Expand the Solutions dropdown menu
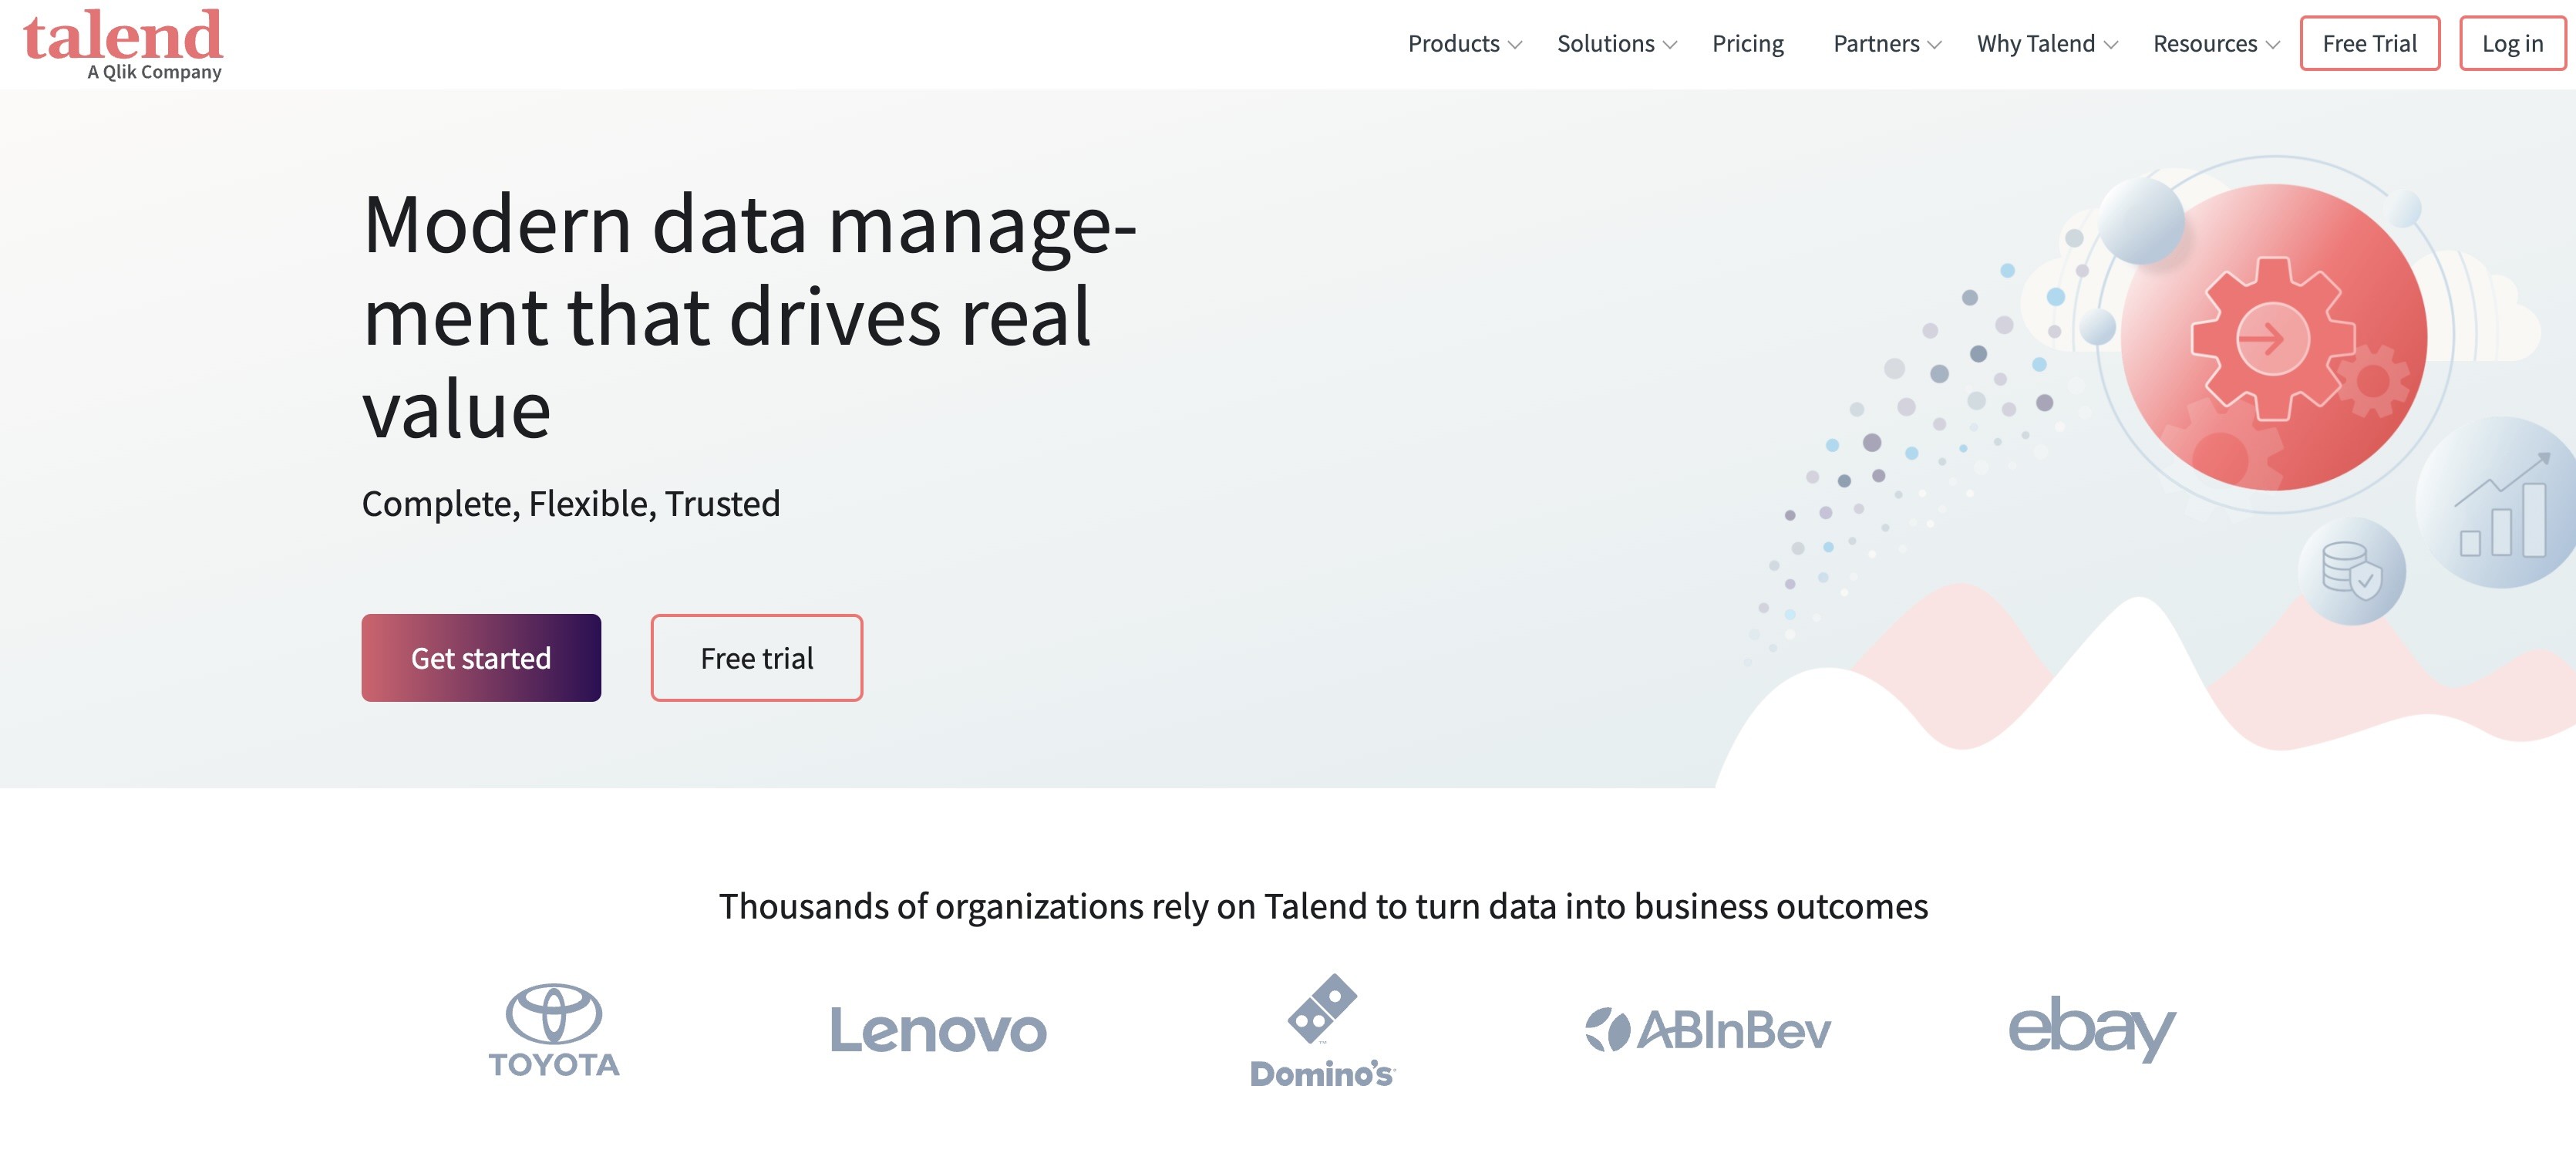2576x1160 pixels. (x=1616, y=44)
